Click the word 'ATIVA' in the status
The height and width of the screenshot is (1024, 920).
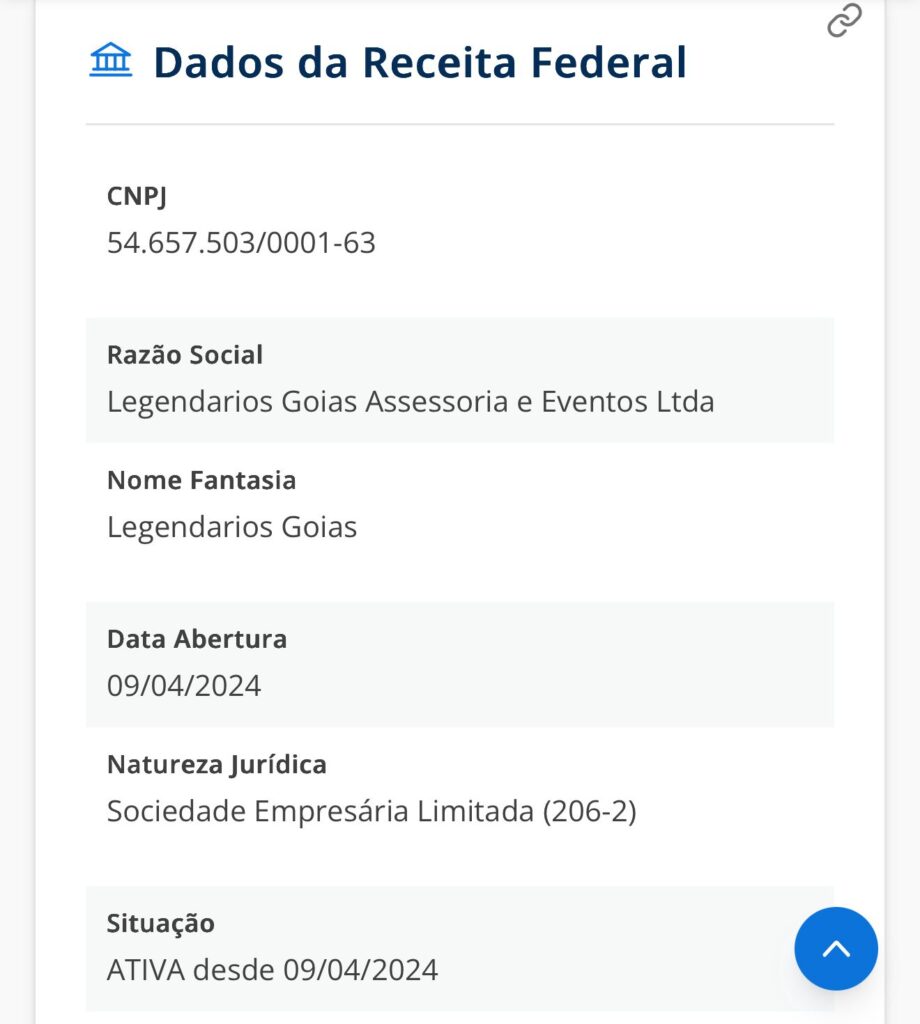coord(146,970)
